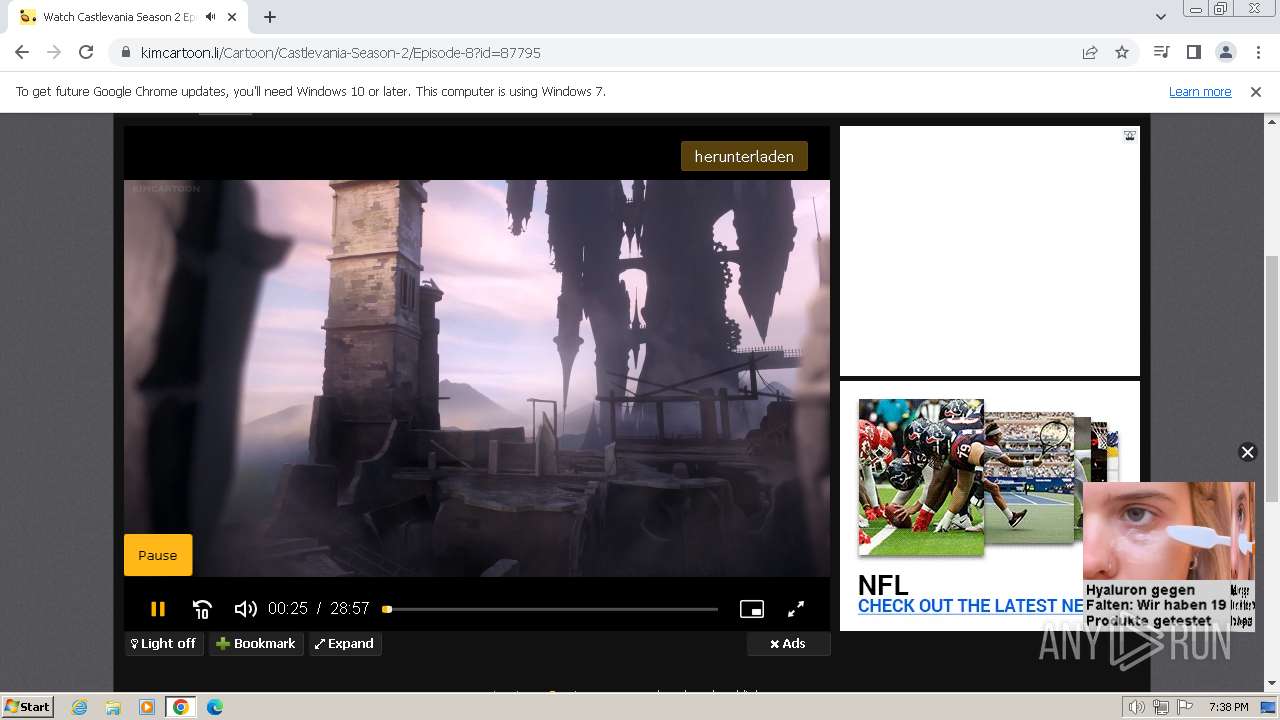Share this page icon in address bar

(1090, 53)
